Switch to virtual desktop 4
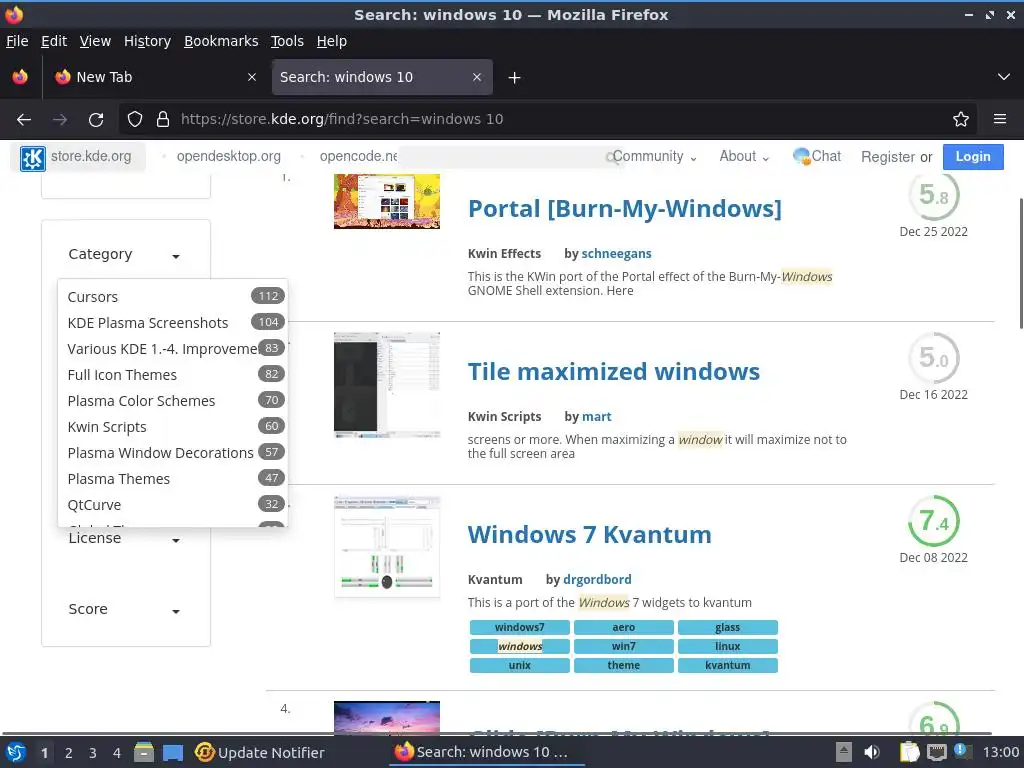 tap(117, 753)
